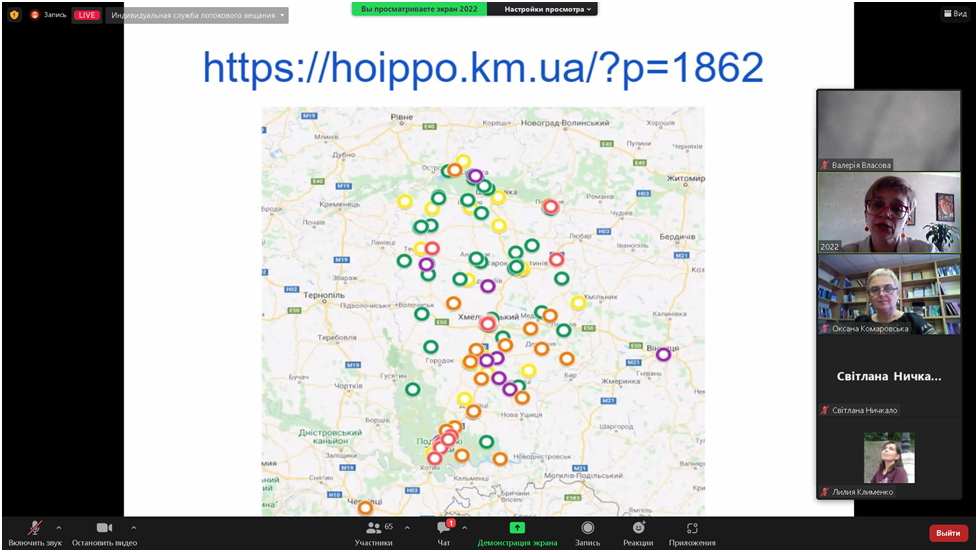Click muted mic icon beside Світлана Ничкало

[x=825, y=410]
